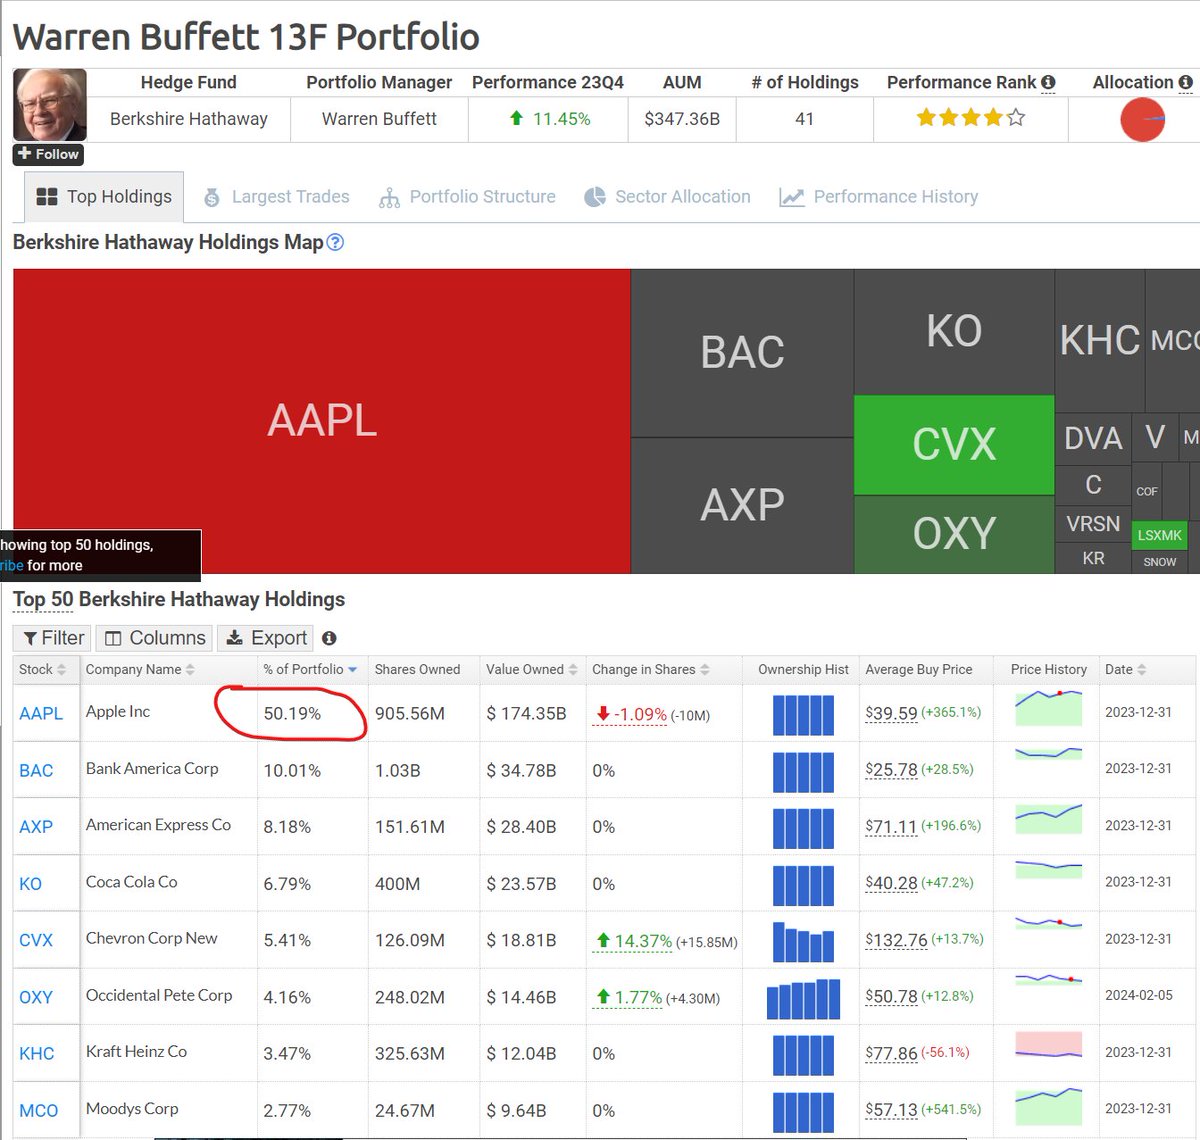Open the MCO ticker link
Screen dimensions: 1200x1140
[39, 1110]
